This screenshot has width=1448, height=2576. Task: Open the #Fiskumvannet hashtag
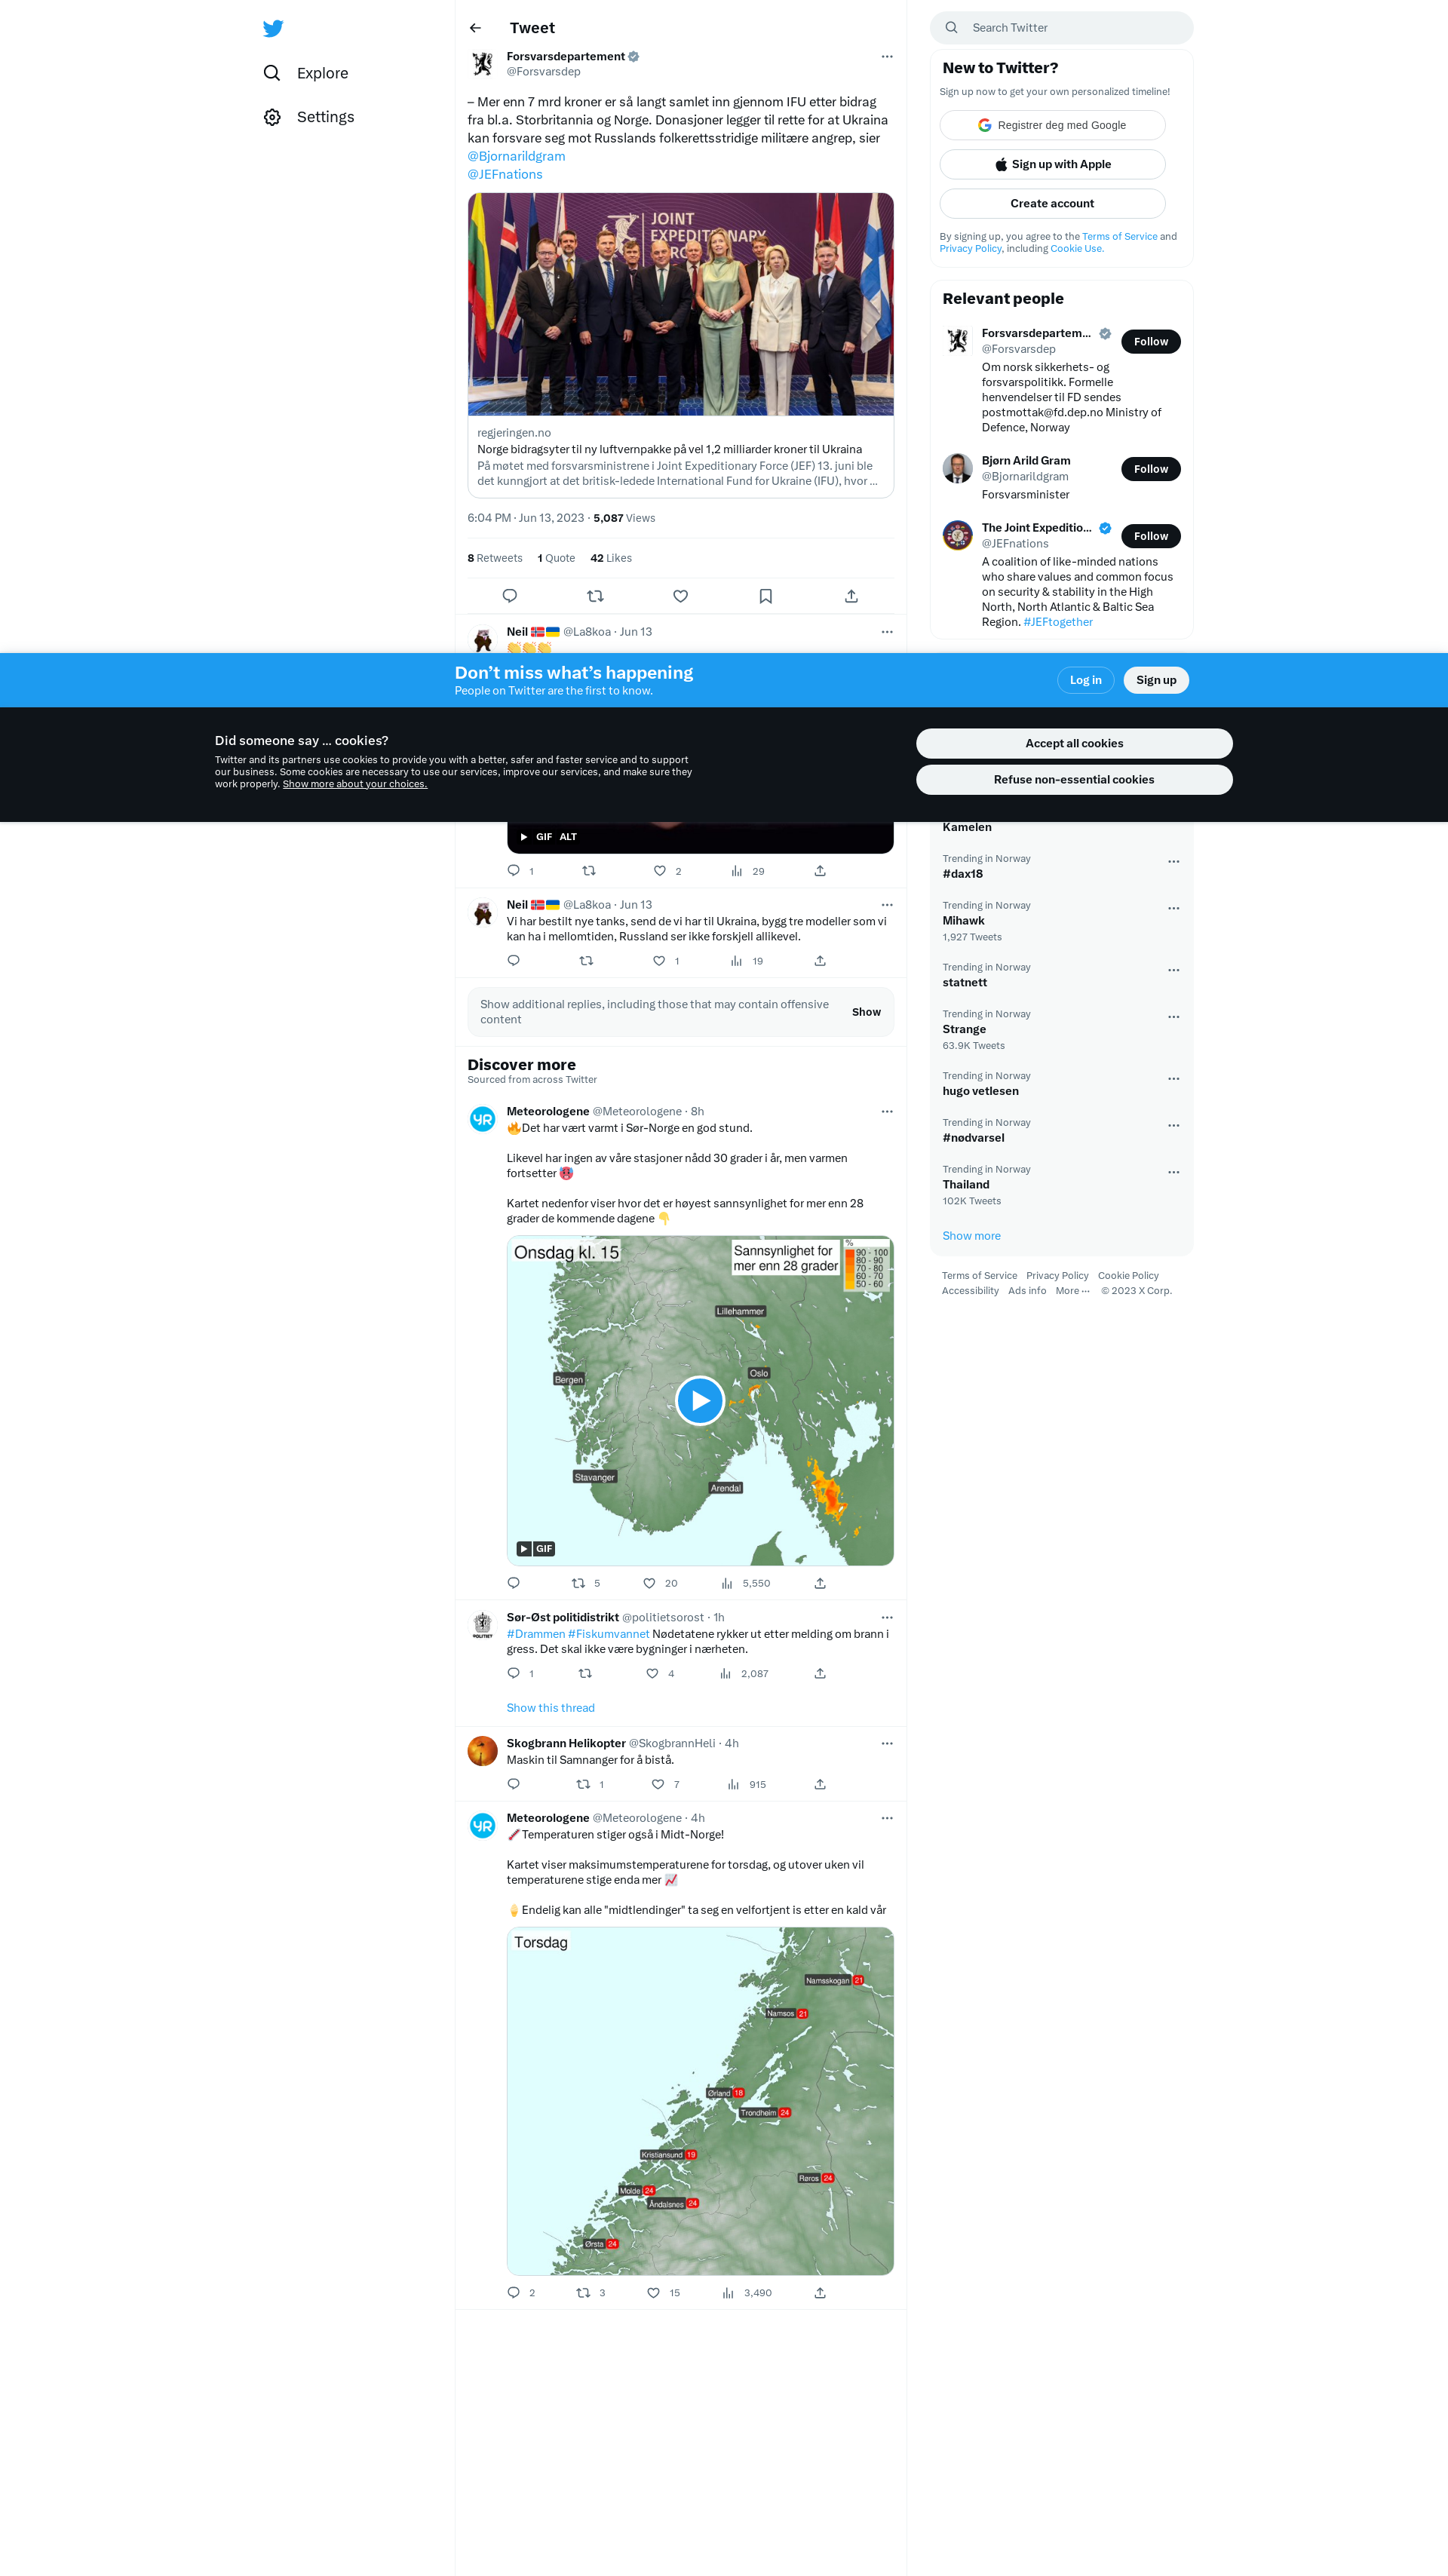coord(609,1634)
